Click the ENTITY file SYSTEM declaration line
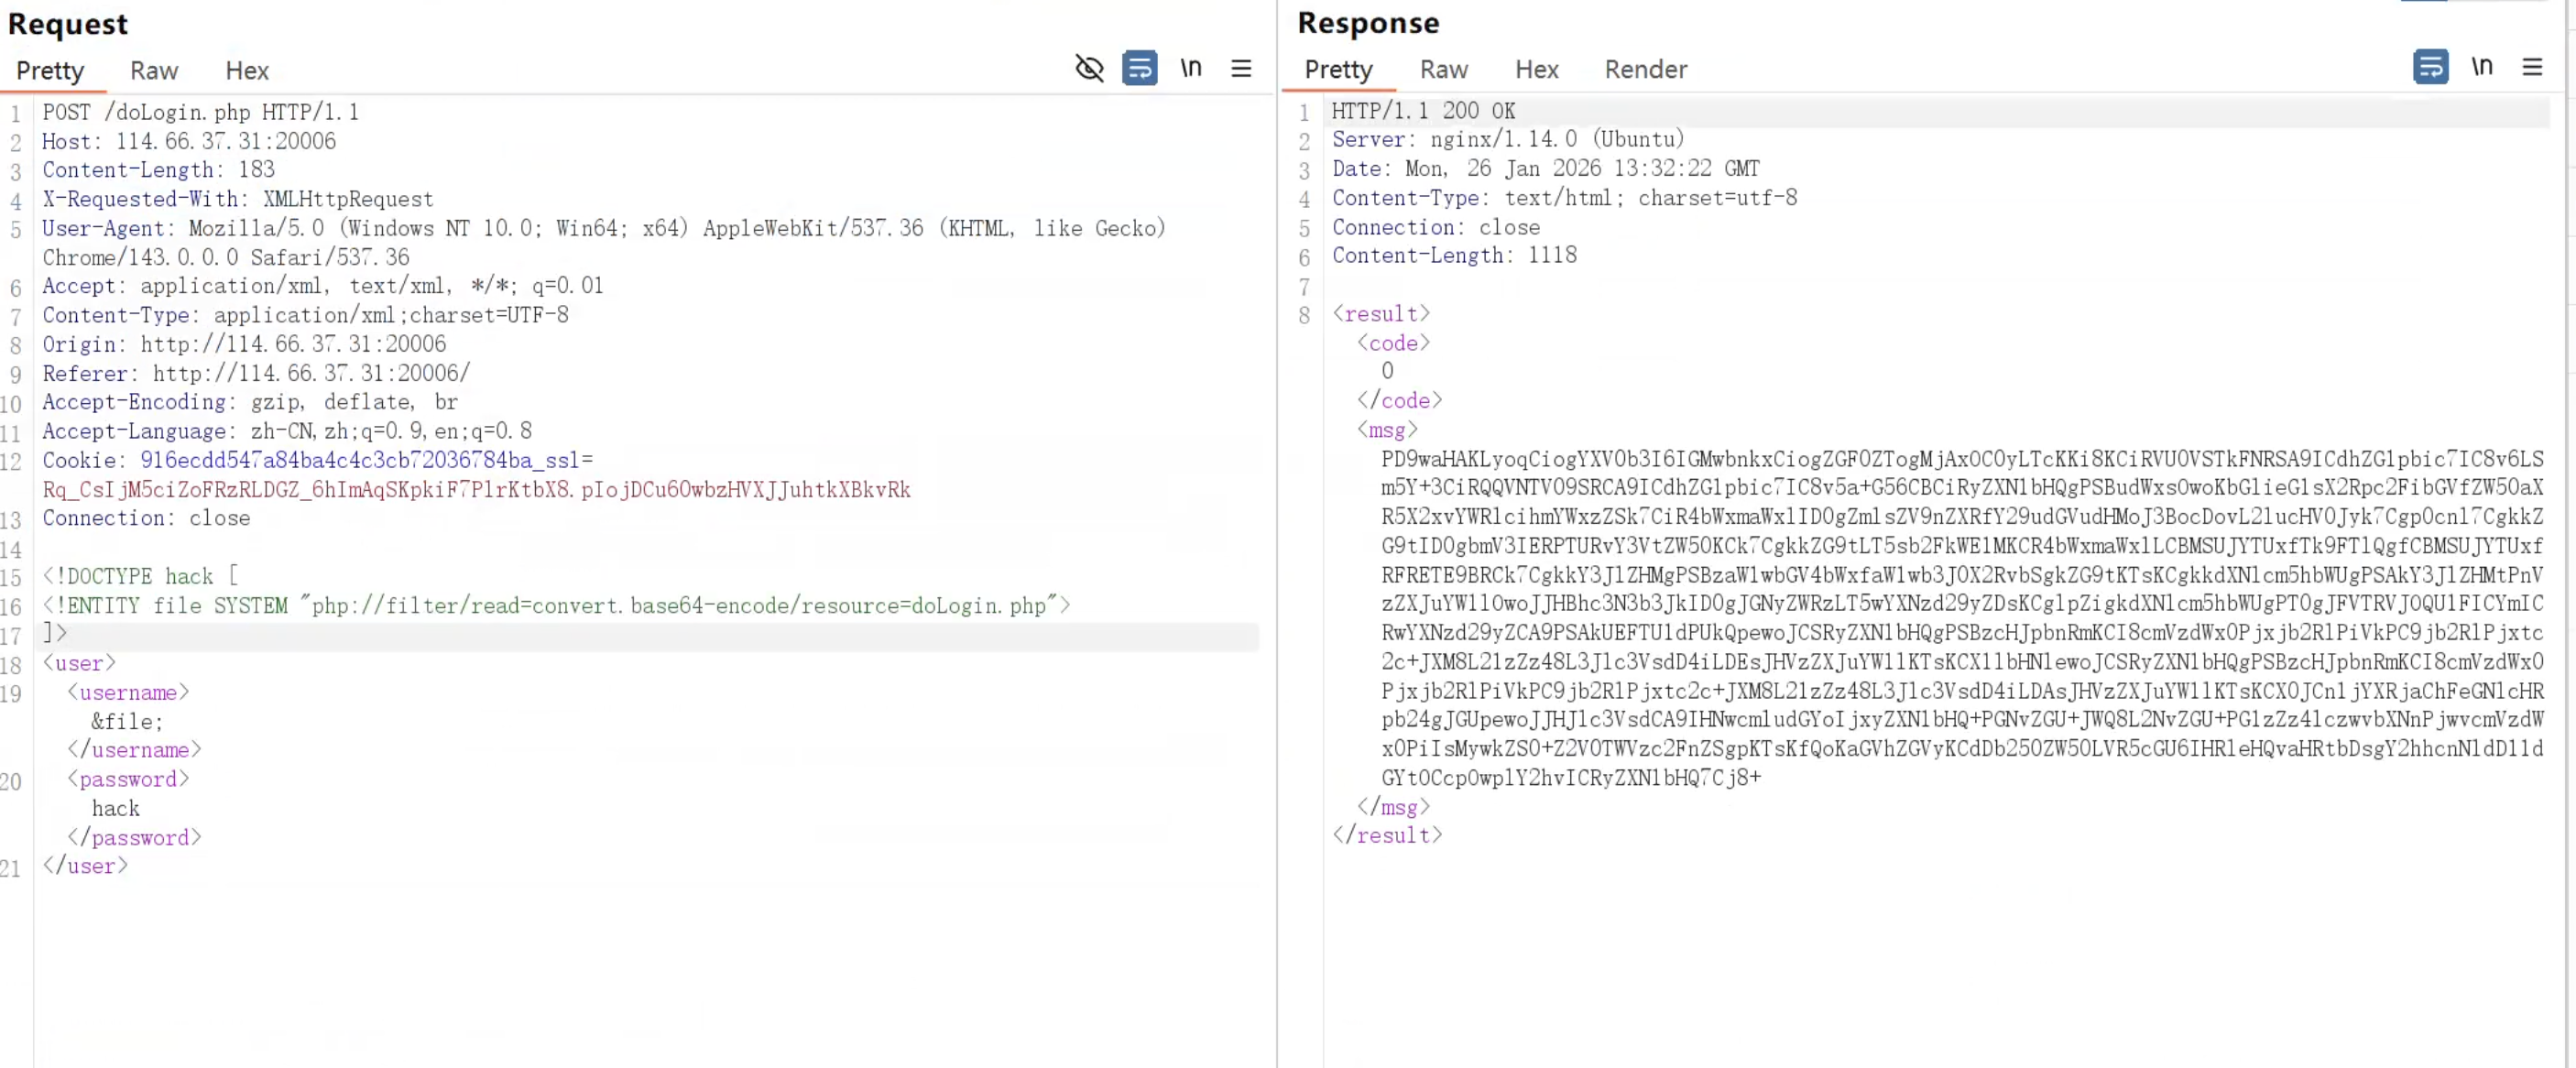The width and height of the screenshot is (2576, 1068). pos(555,605)
